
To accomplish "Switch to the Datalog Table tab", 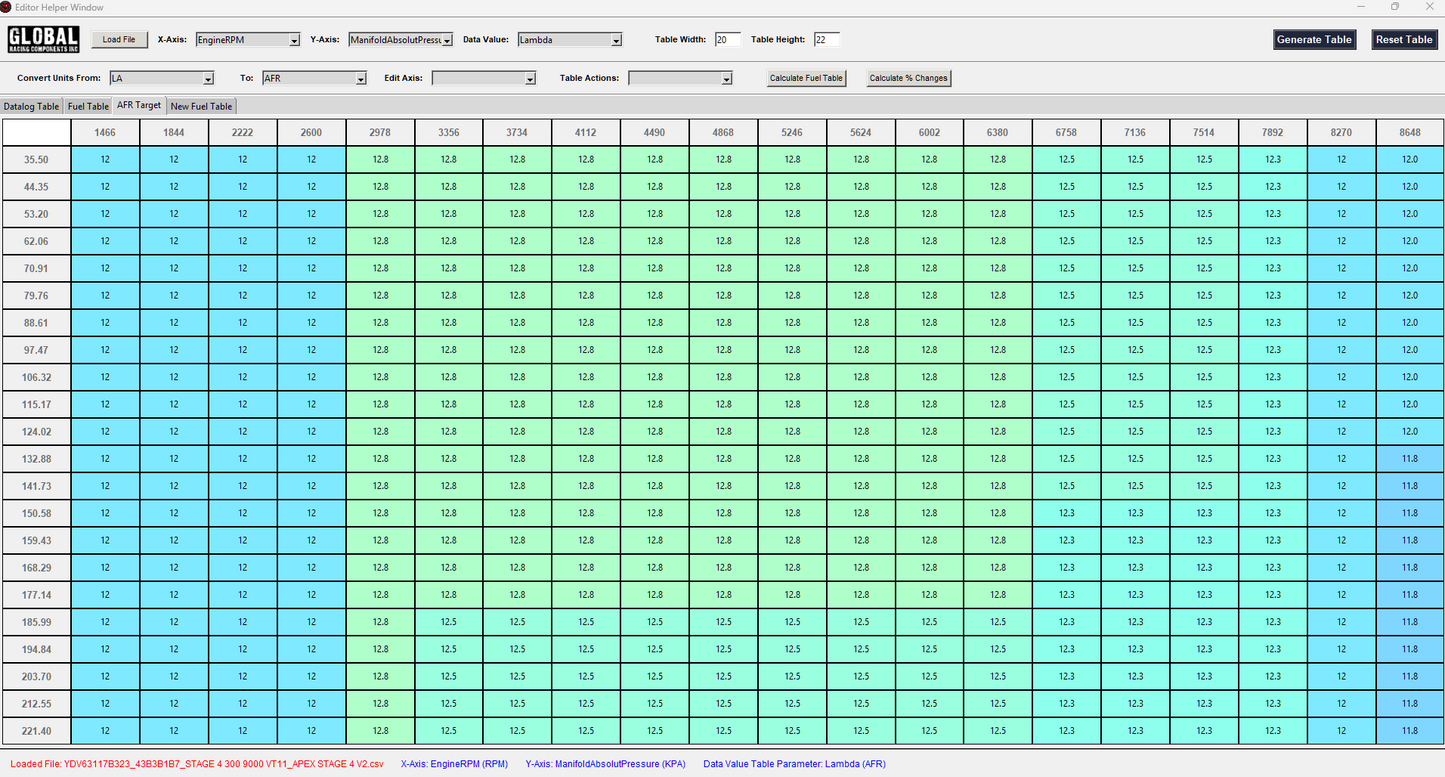I will click(31, 106).
